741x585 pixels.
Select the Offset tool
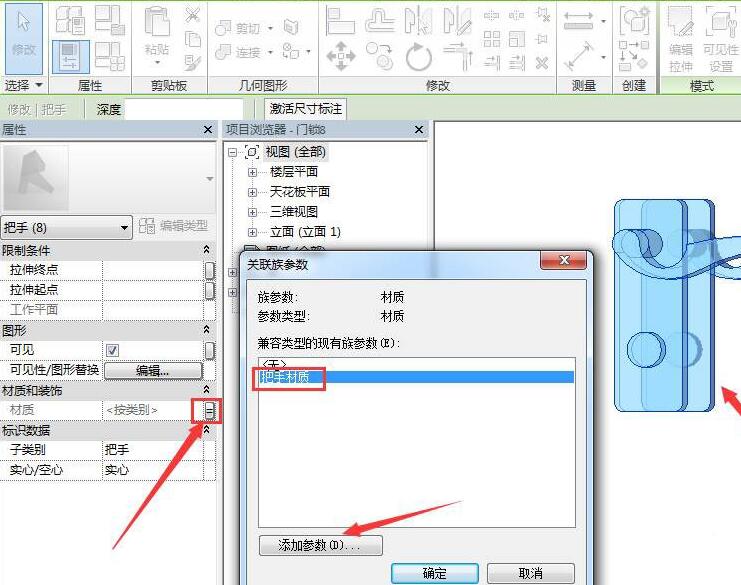(379, 21)
